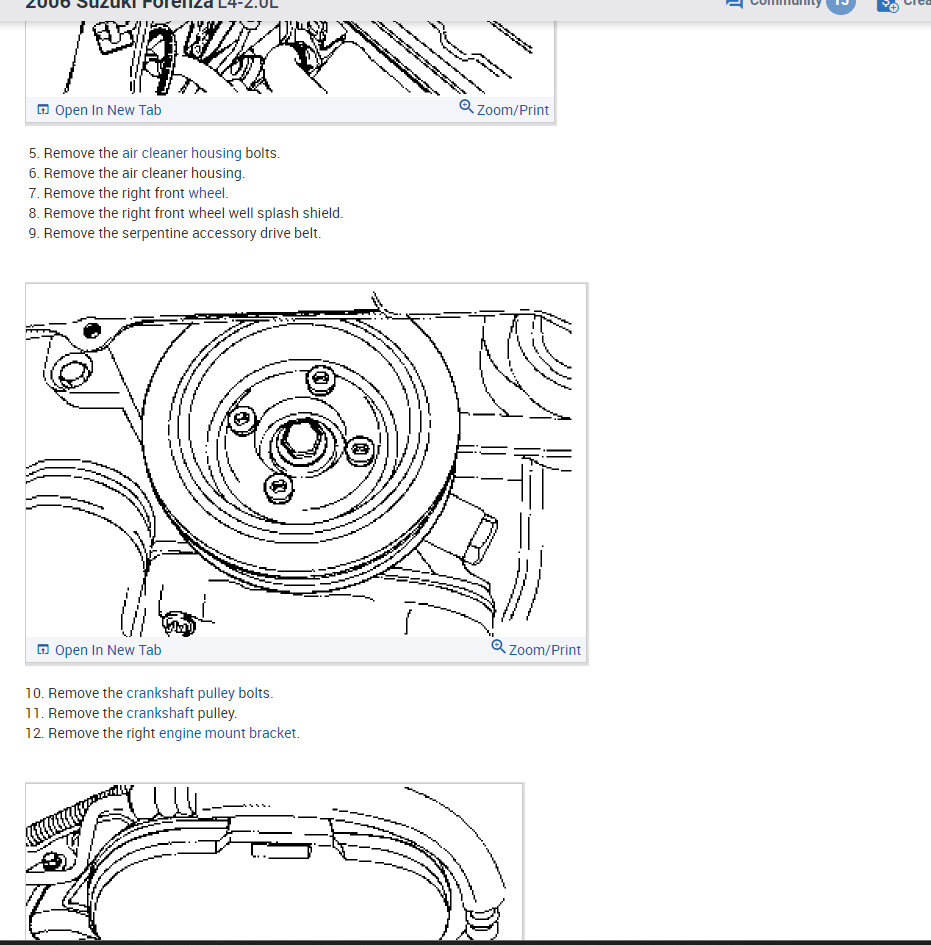Follow the 'crankshaft' link in step 11

click(x=160, y=713)
